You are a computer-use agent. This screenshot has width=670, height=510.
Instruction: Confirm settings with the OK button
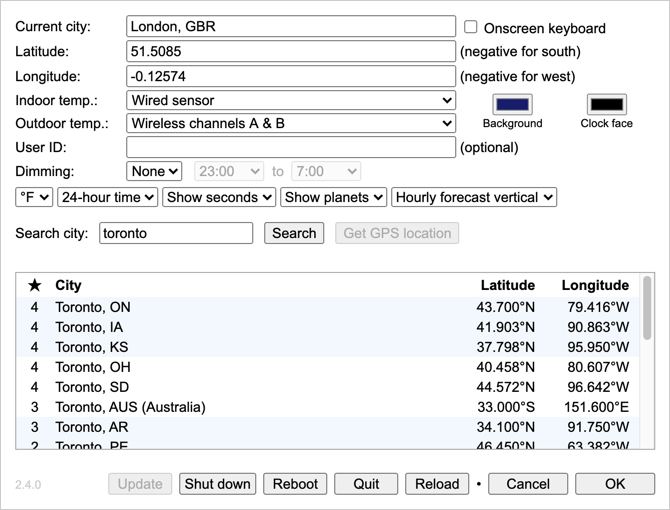pos(615,484)
